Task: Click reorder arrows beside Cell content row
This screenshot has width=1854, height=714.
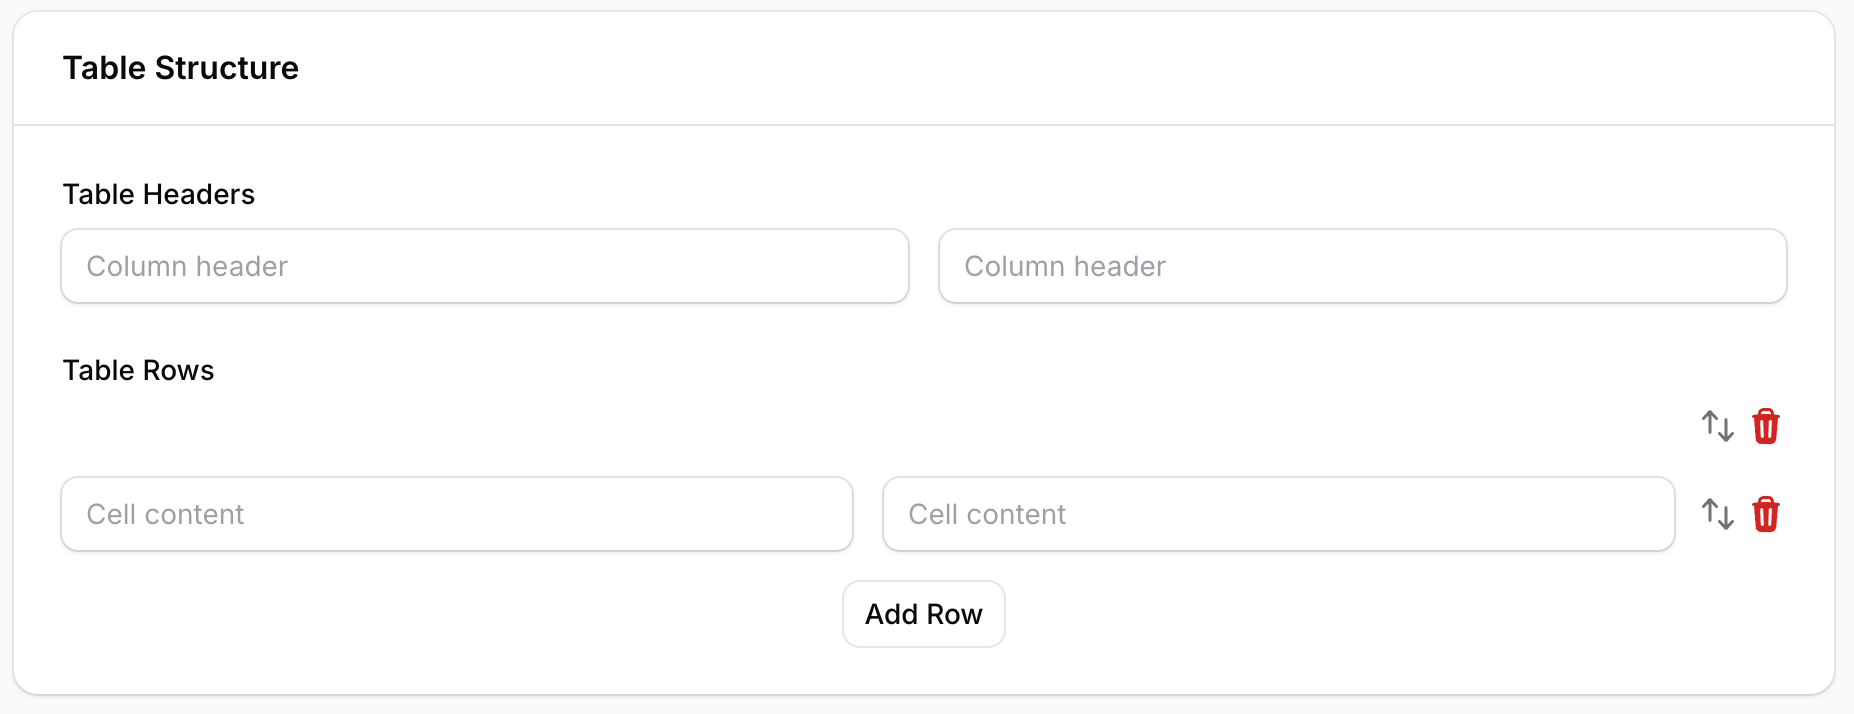Action: [x=1717, y=514]
